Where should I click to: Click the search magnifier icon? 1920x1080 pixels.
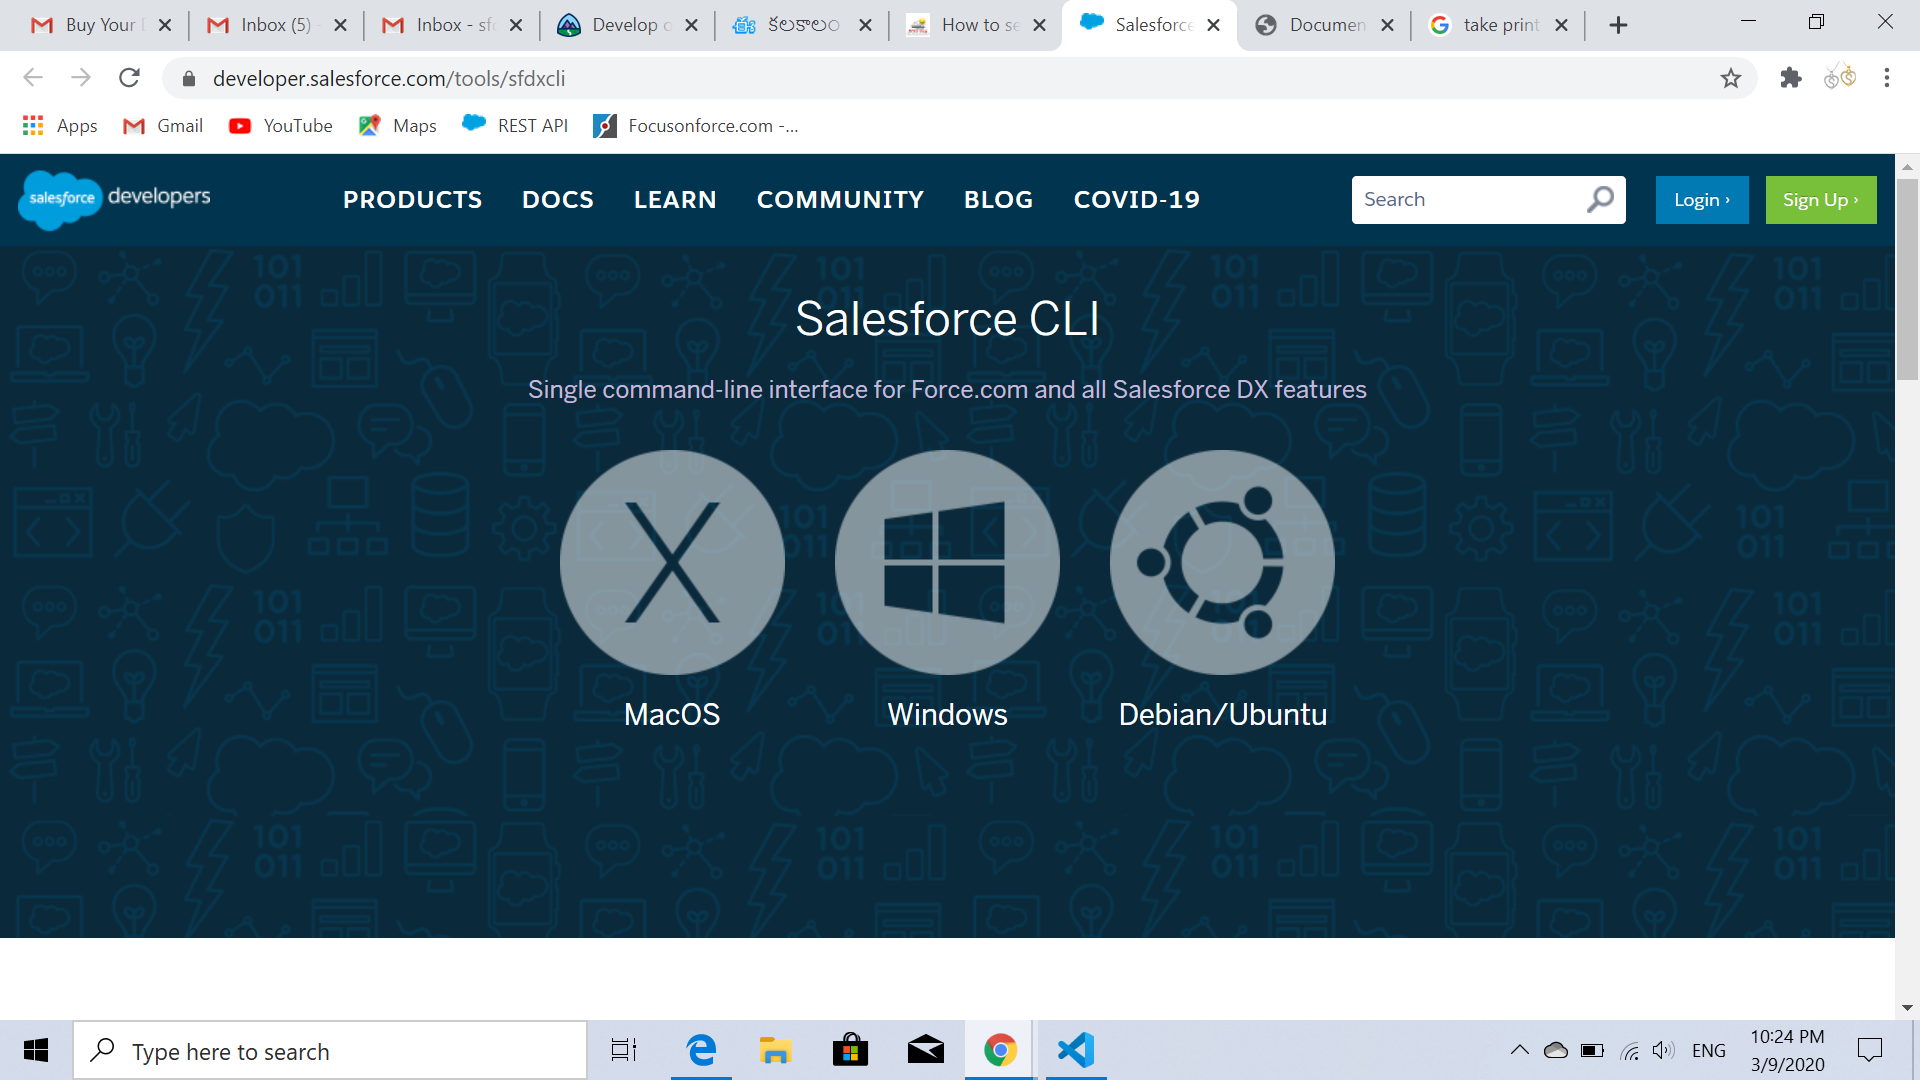point(1600,199)
